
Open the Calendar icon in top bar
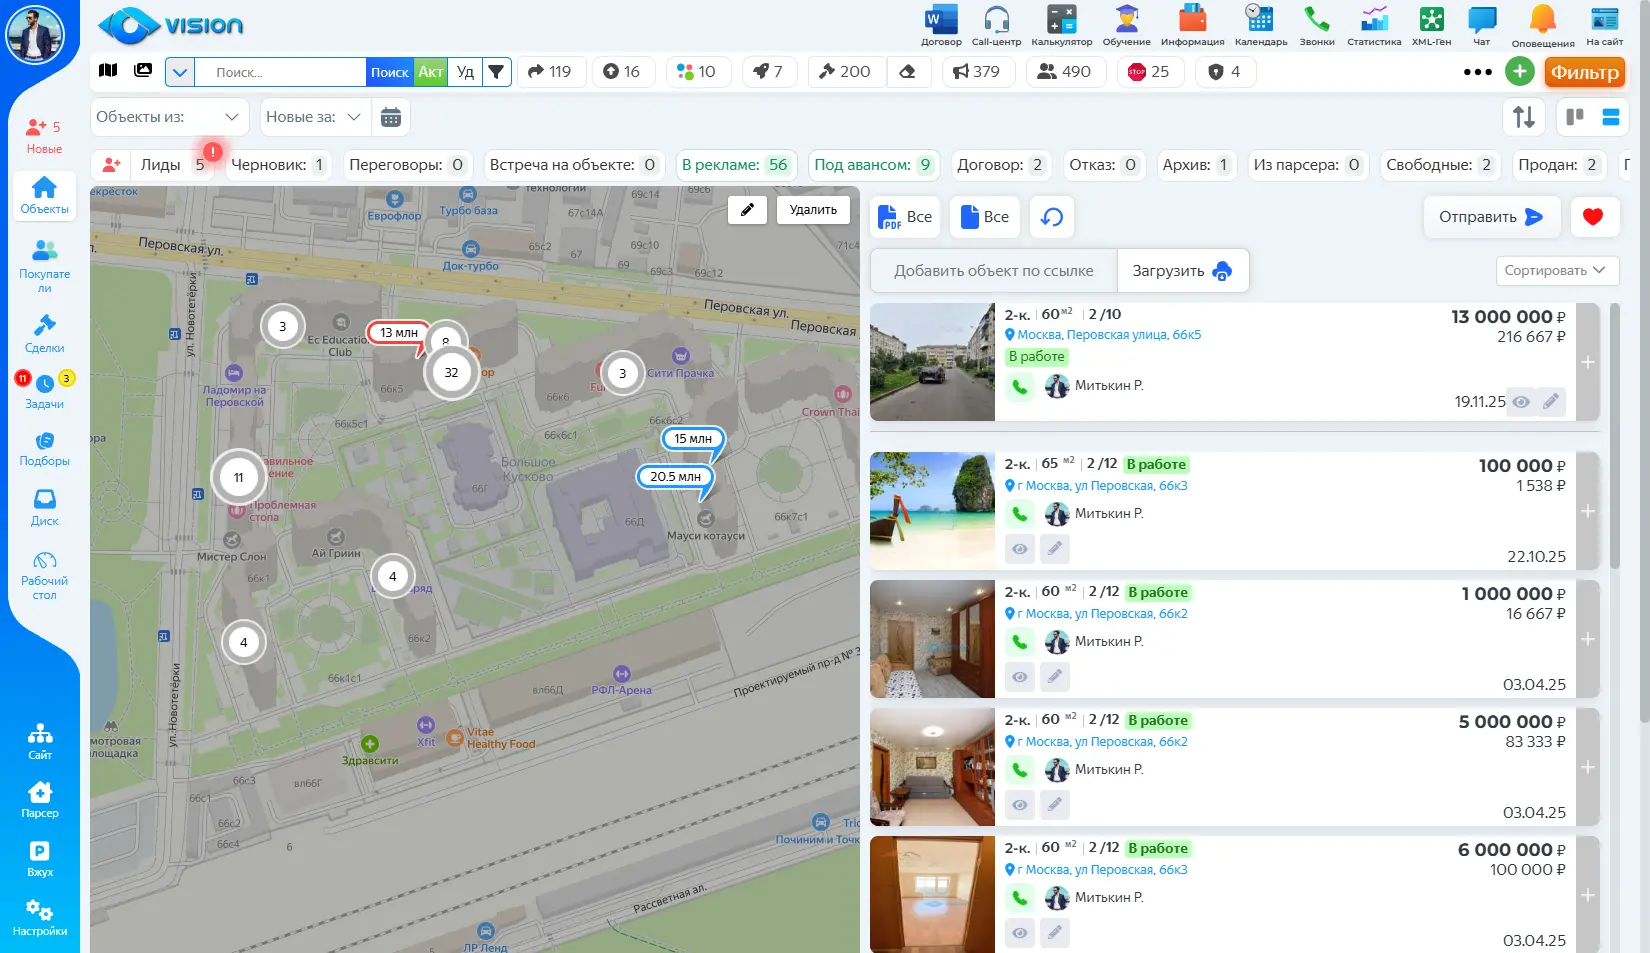click(x=1260, y=20)
